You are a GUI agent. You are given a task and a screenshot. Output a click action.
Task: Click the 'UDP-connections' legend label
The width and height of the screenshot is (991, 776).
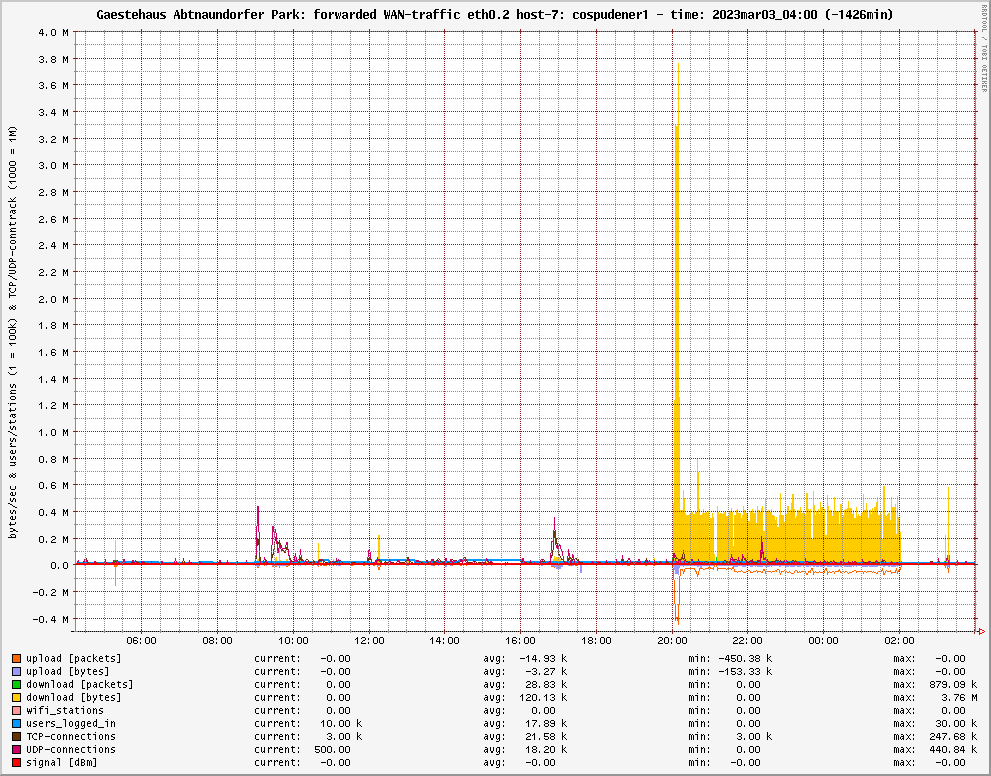(x=71, y=749)
